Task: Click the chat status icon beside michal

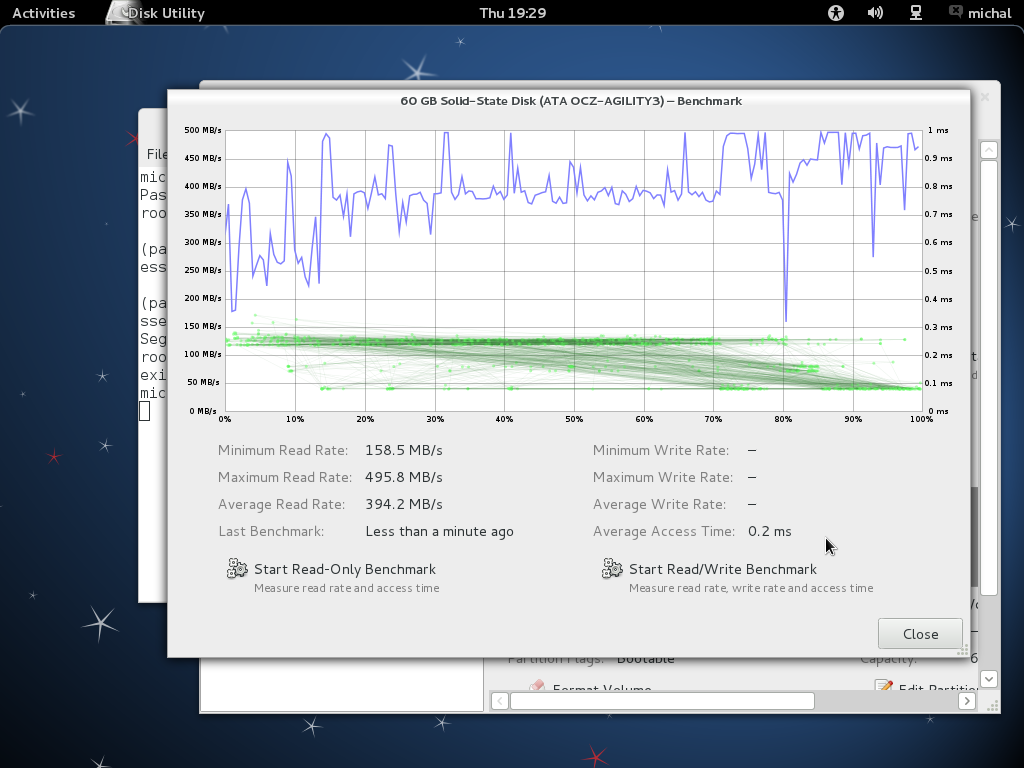Action: coord(955,13)
